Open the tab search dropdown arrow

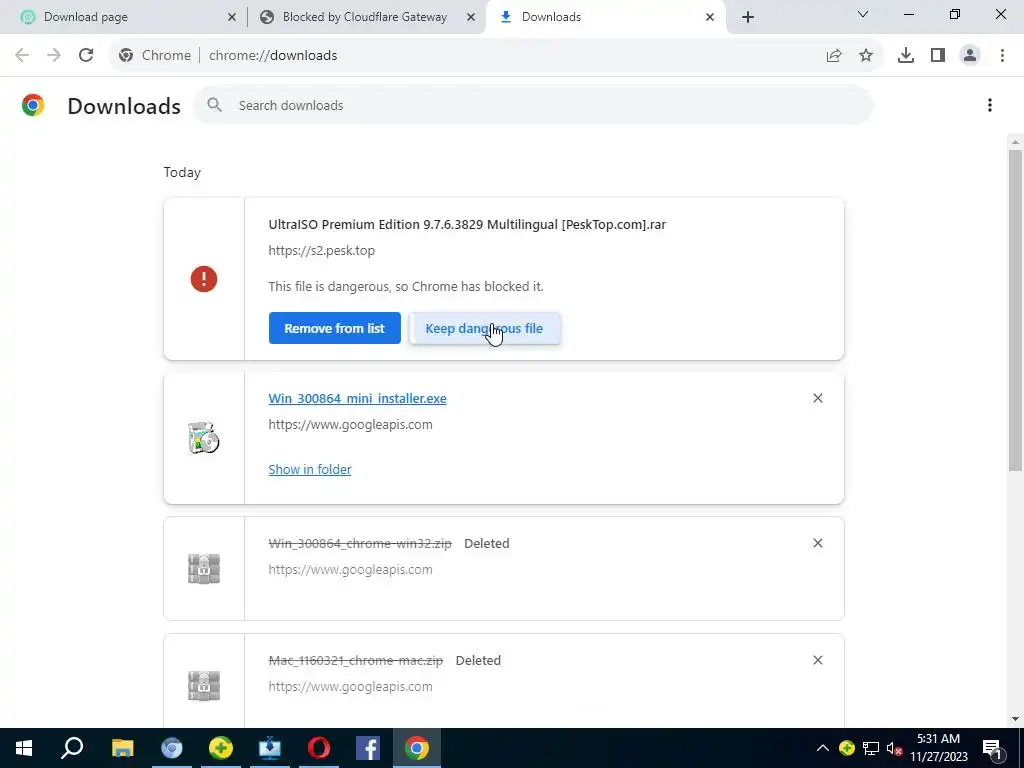tap(863, 14)
